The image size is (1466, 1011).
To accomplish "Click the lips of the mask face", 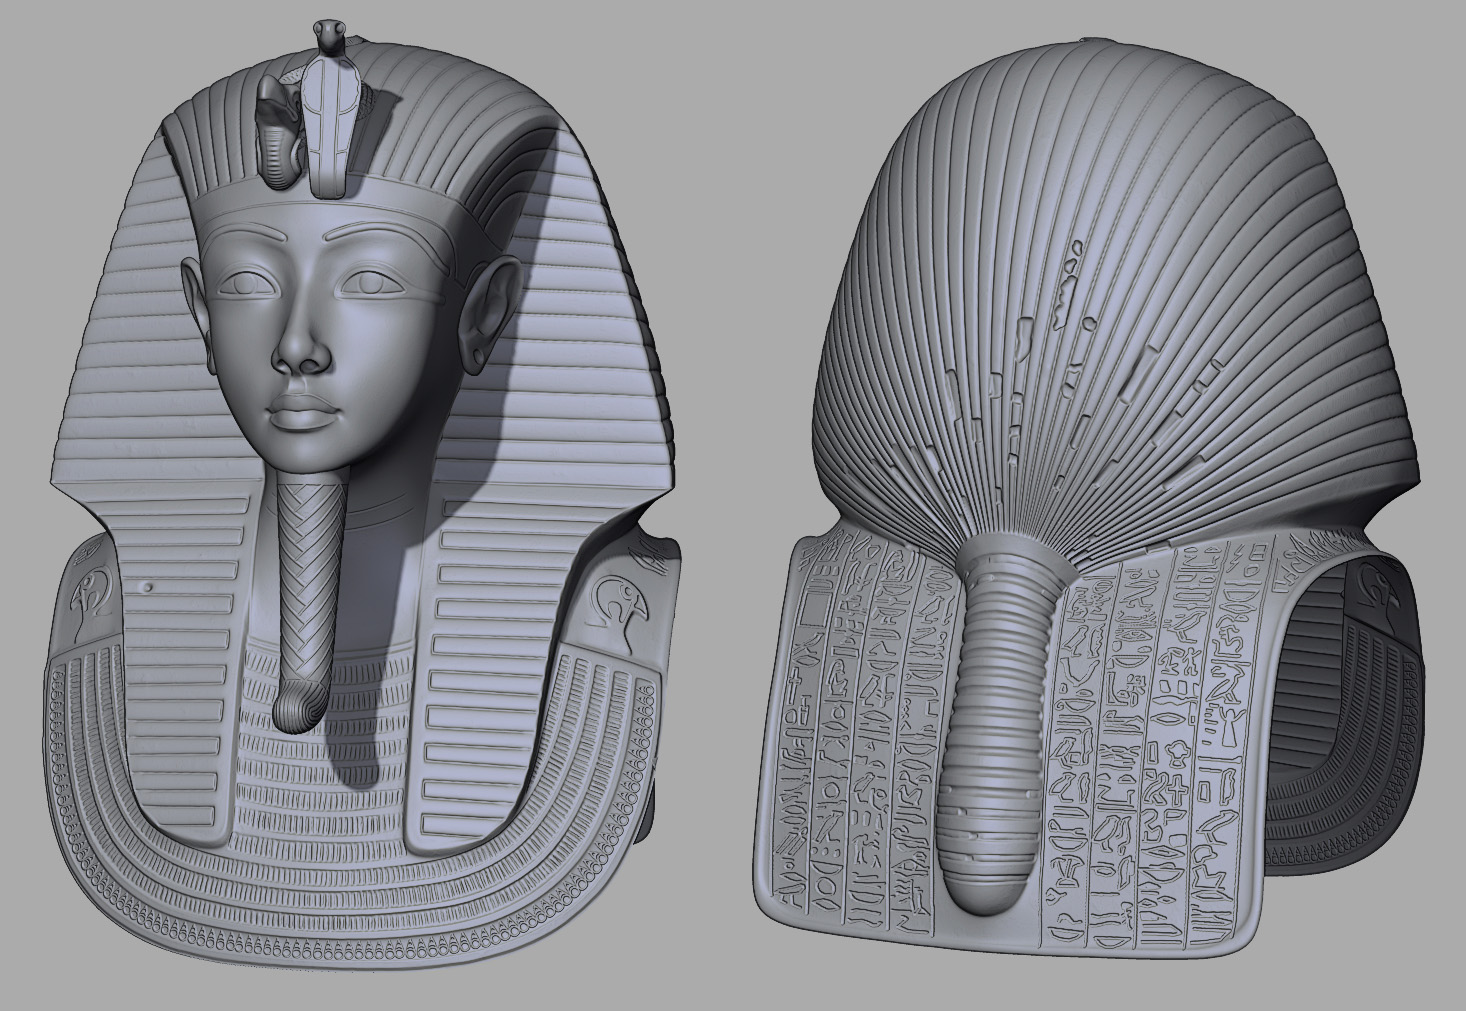I will (304, 412).
